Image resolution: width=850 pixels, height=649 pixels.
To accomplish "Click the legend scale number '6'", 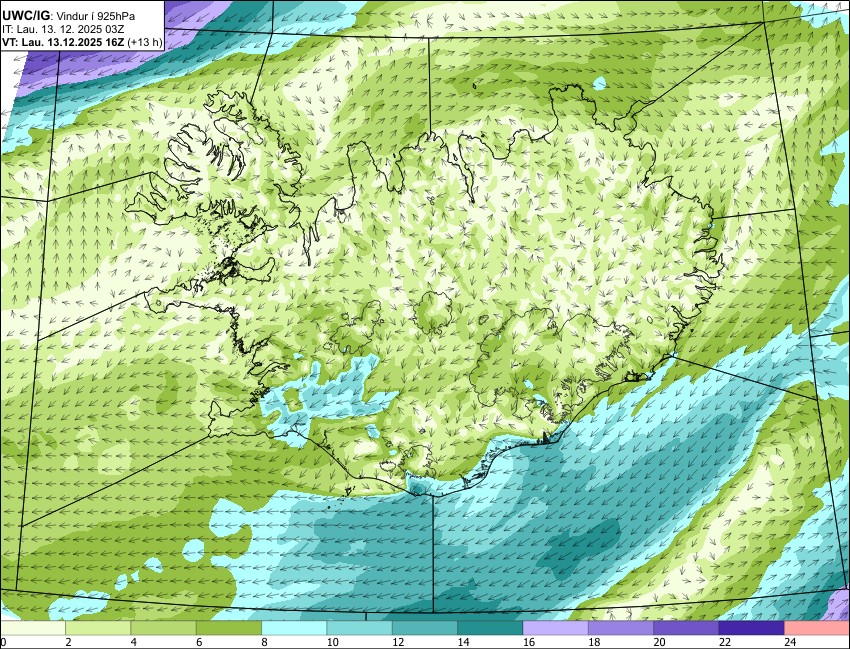I will tap(199, 642).
